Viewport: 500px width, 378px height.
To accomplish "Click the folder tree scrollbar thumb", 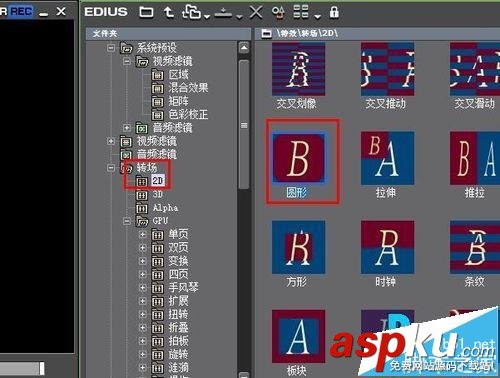I will pyautogui.click(x=244, y=125).
